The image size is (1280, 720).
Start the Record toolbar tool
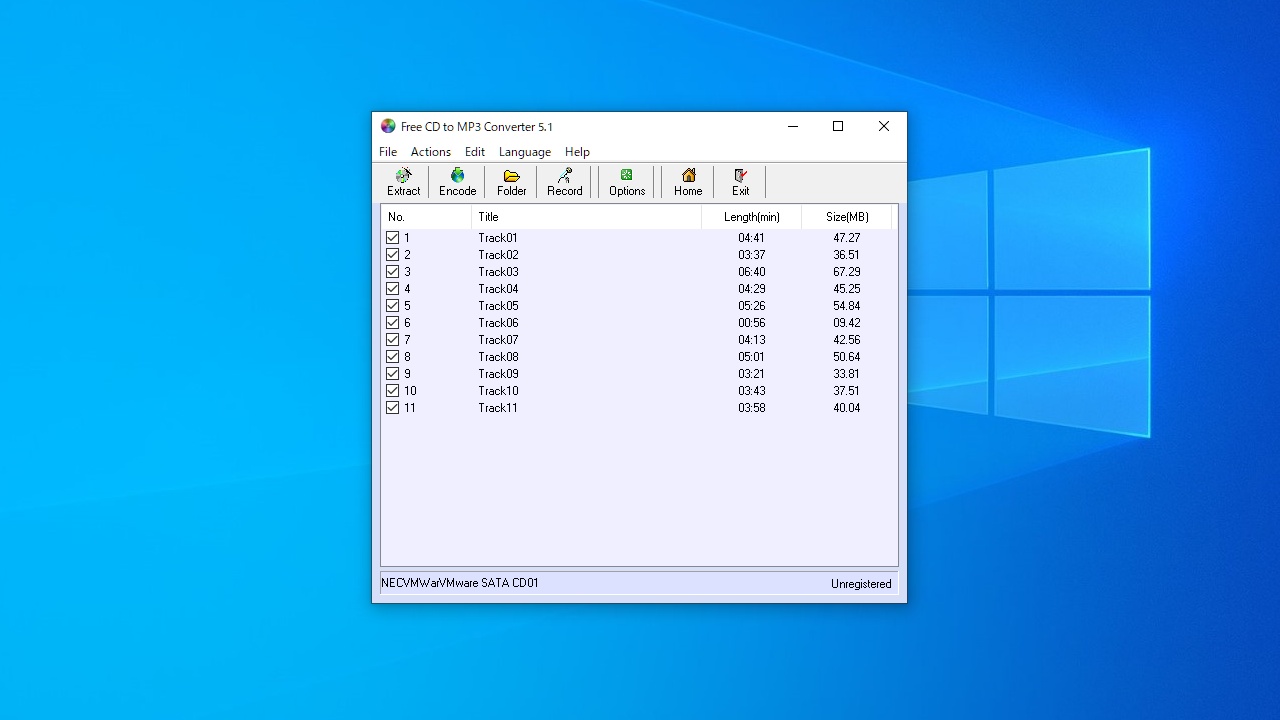coord(564,182)
